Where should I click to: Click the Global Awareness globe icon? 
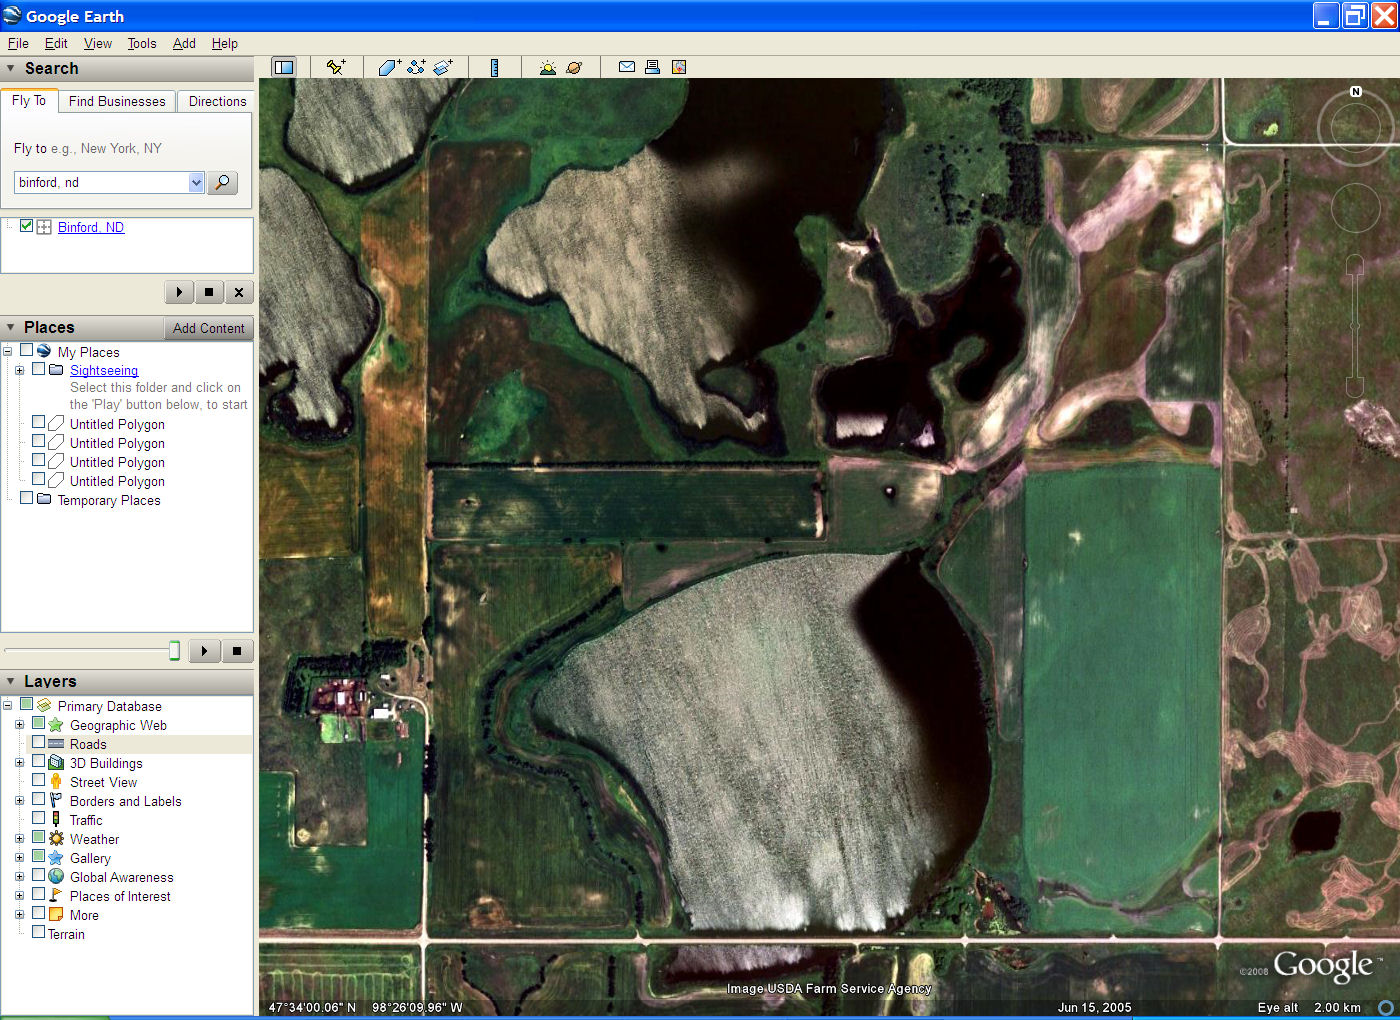click(x=56, y=877)
